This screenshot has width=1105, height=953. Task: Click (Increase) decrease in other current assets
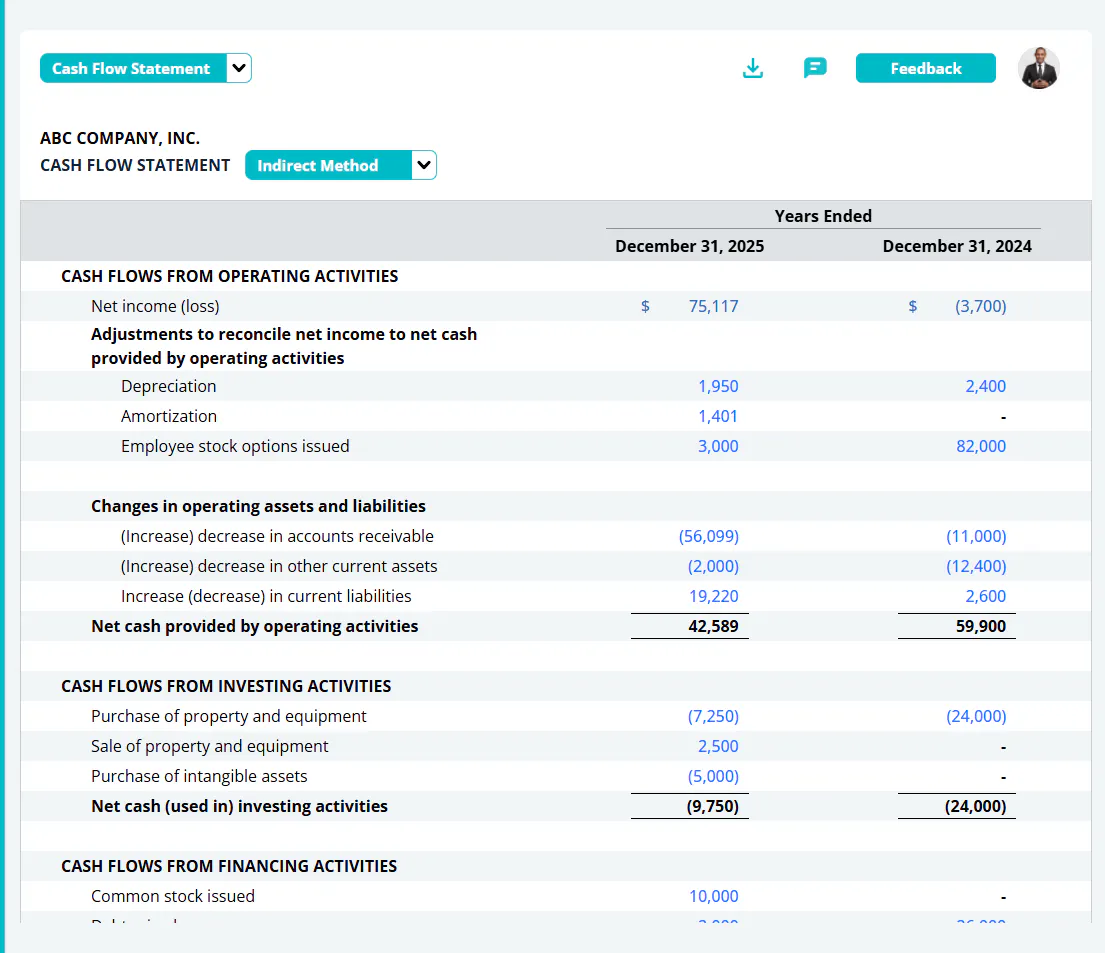(x=278, y=567)
